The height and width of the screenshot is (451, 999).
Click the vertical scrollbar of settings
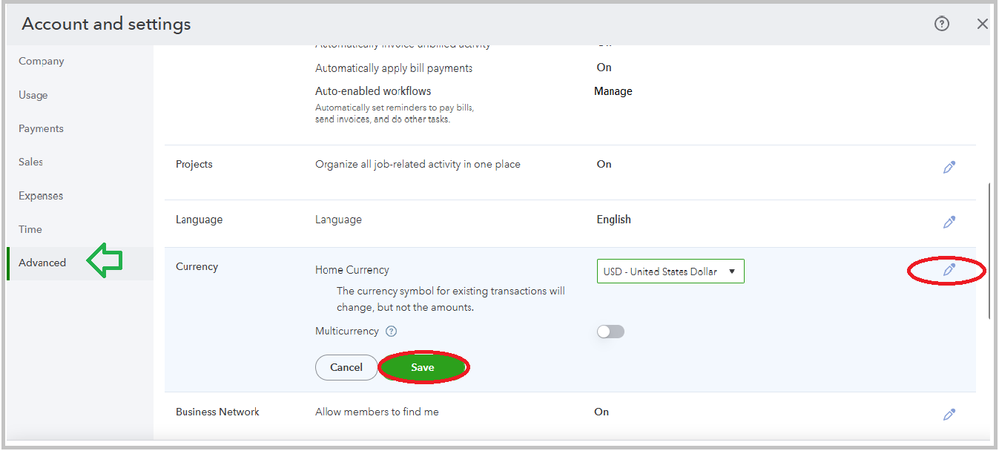click(991, 250)
